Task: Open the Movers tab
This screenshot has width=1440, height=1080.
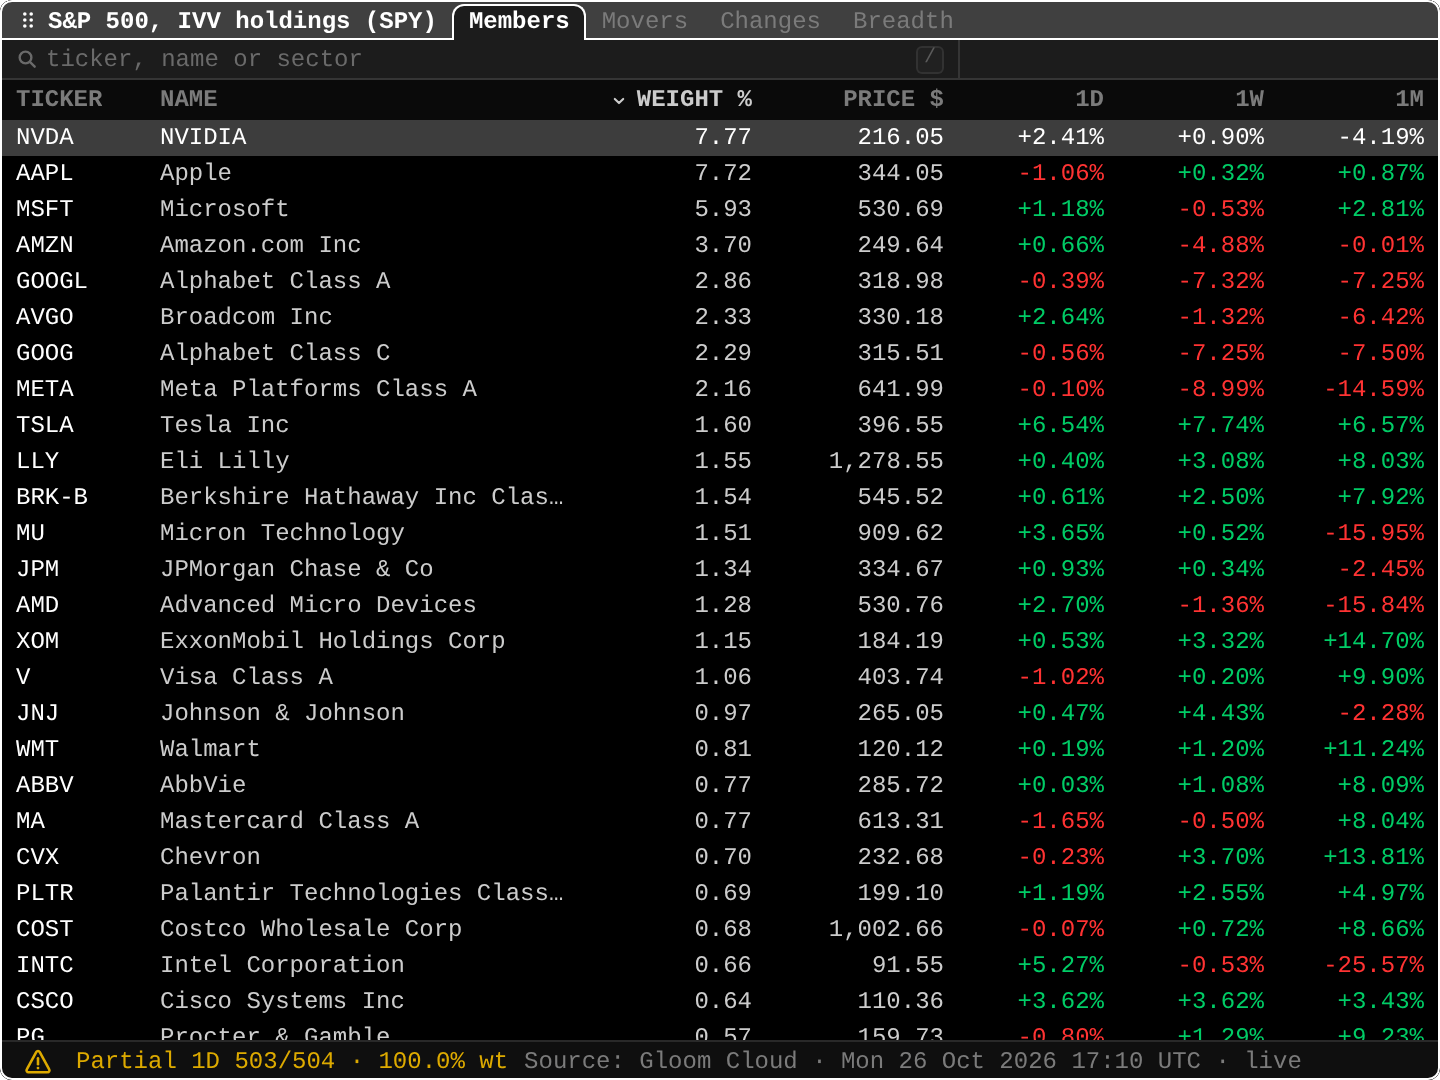Action: [644, 21]
